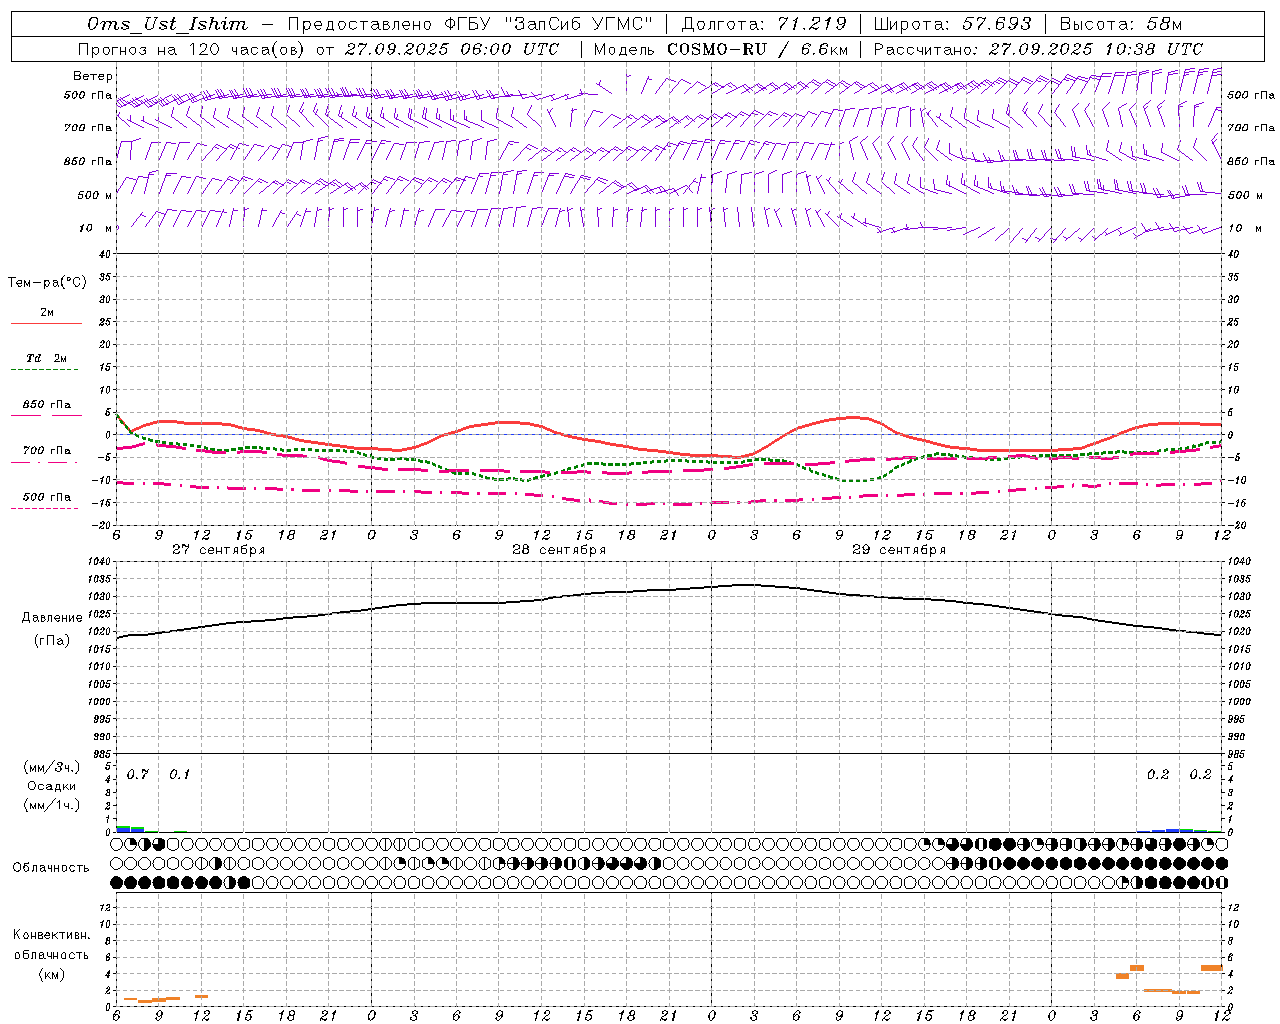Click the 500 м wind level label at left
Viewport: 1280px width, 1024px height.
tap(95, 196)
